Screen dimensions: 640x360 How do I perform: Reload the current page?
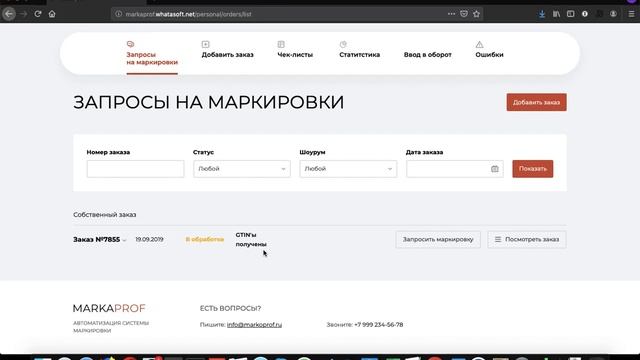[x=38, y=14]
